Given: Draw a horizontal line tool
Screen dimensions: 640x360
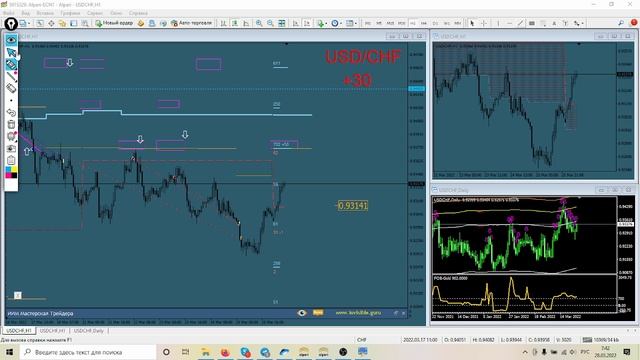Looking at the screenshot, I should (509, 23).
